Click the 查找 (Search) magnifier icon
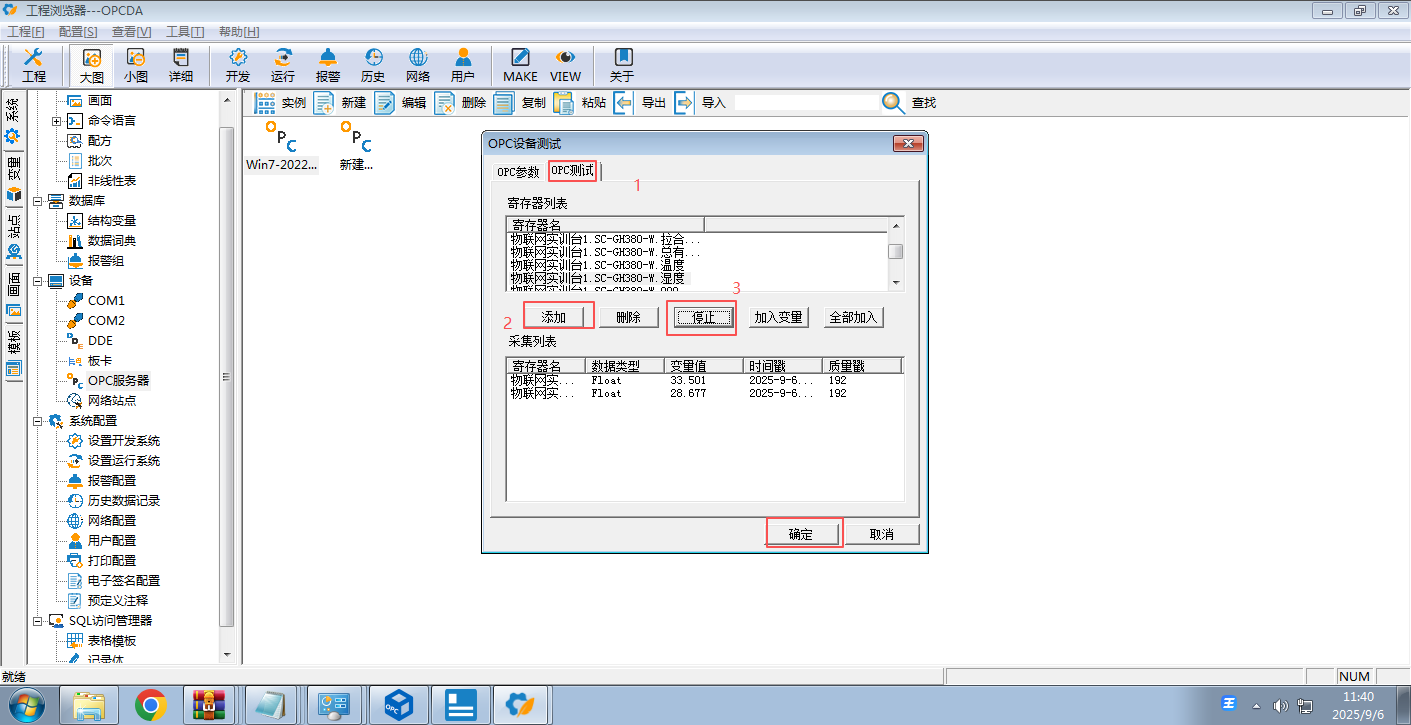 click(x=893, y=103)
